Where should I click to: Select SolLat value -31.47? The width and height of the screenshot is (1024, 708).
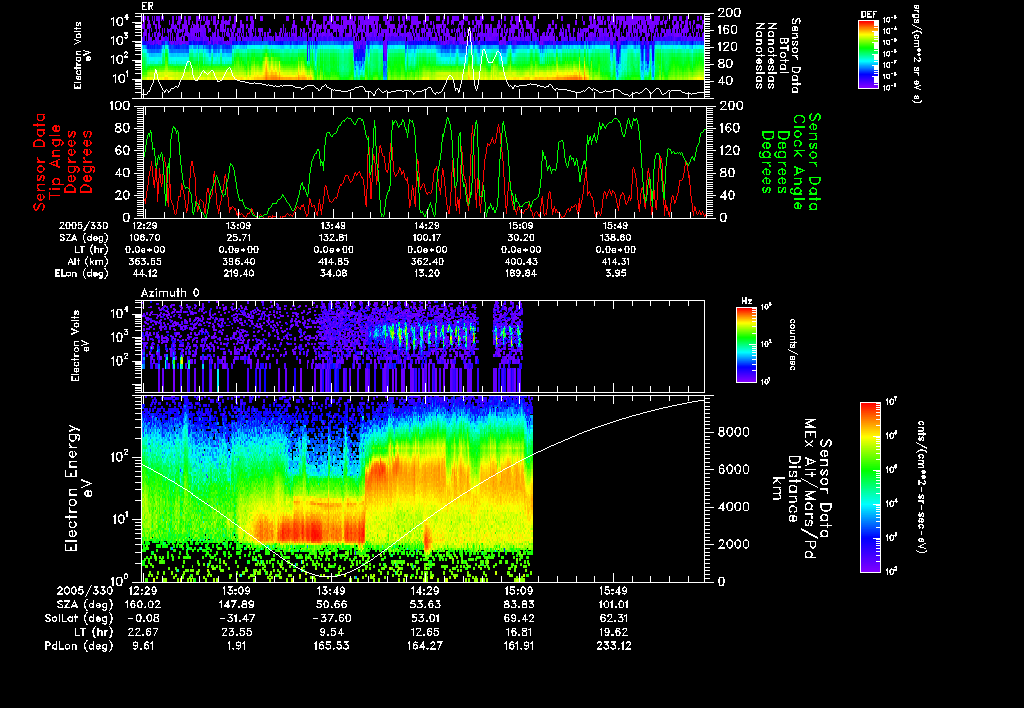click(237, 618)
